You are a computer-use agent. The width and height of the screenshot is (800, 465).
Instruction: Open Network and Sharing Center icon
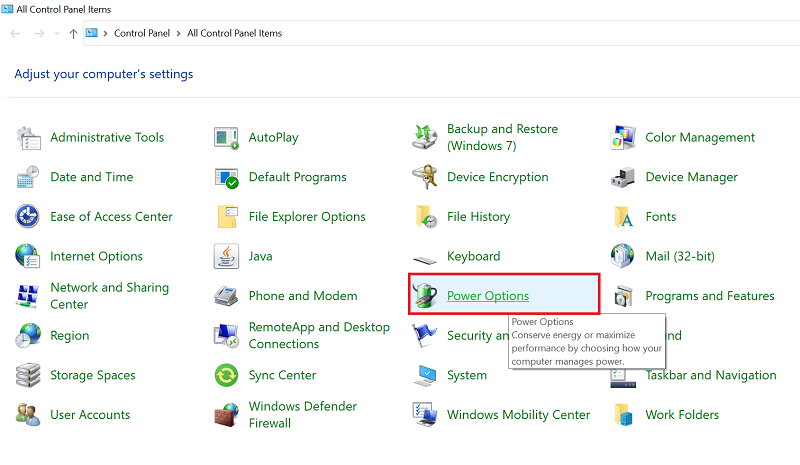[28, 296]
